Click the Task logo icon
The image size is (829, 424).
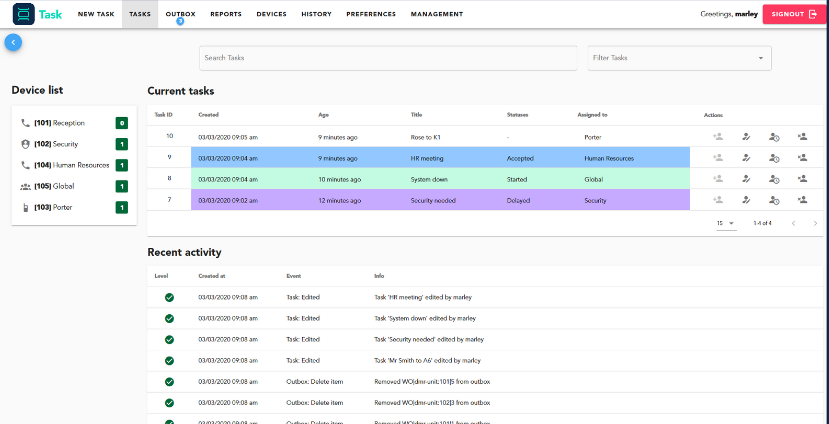(x=23, y=14)
